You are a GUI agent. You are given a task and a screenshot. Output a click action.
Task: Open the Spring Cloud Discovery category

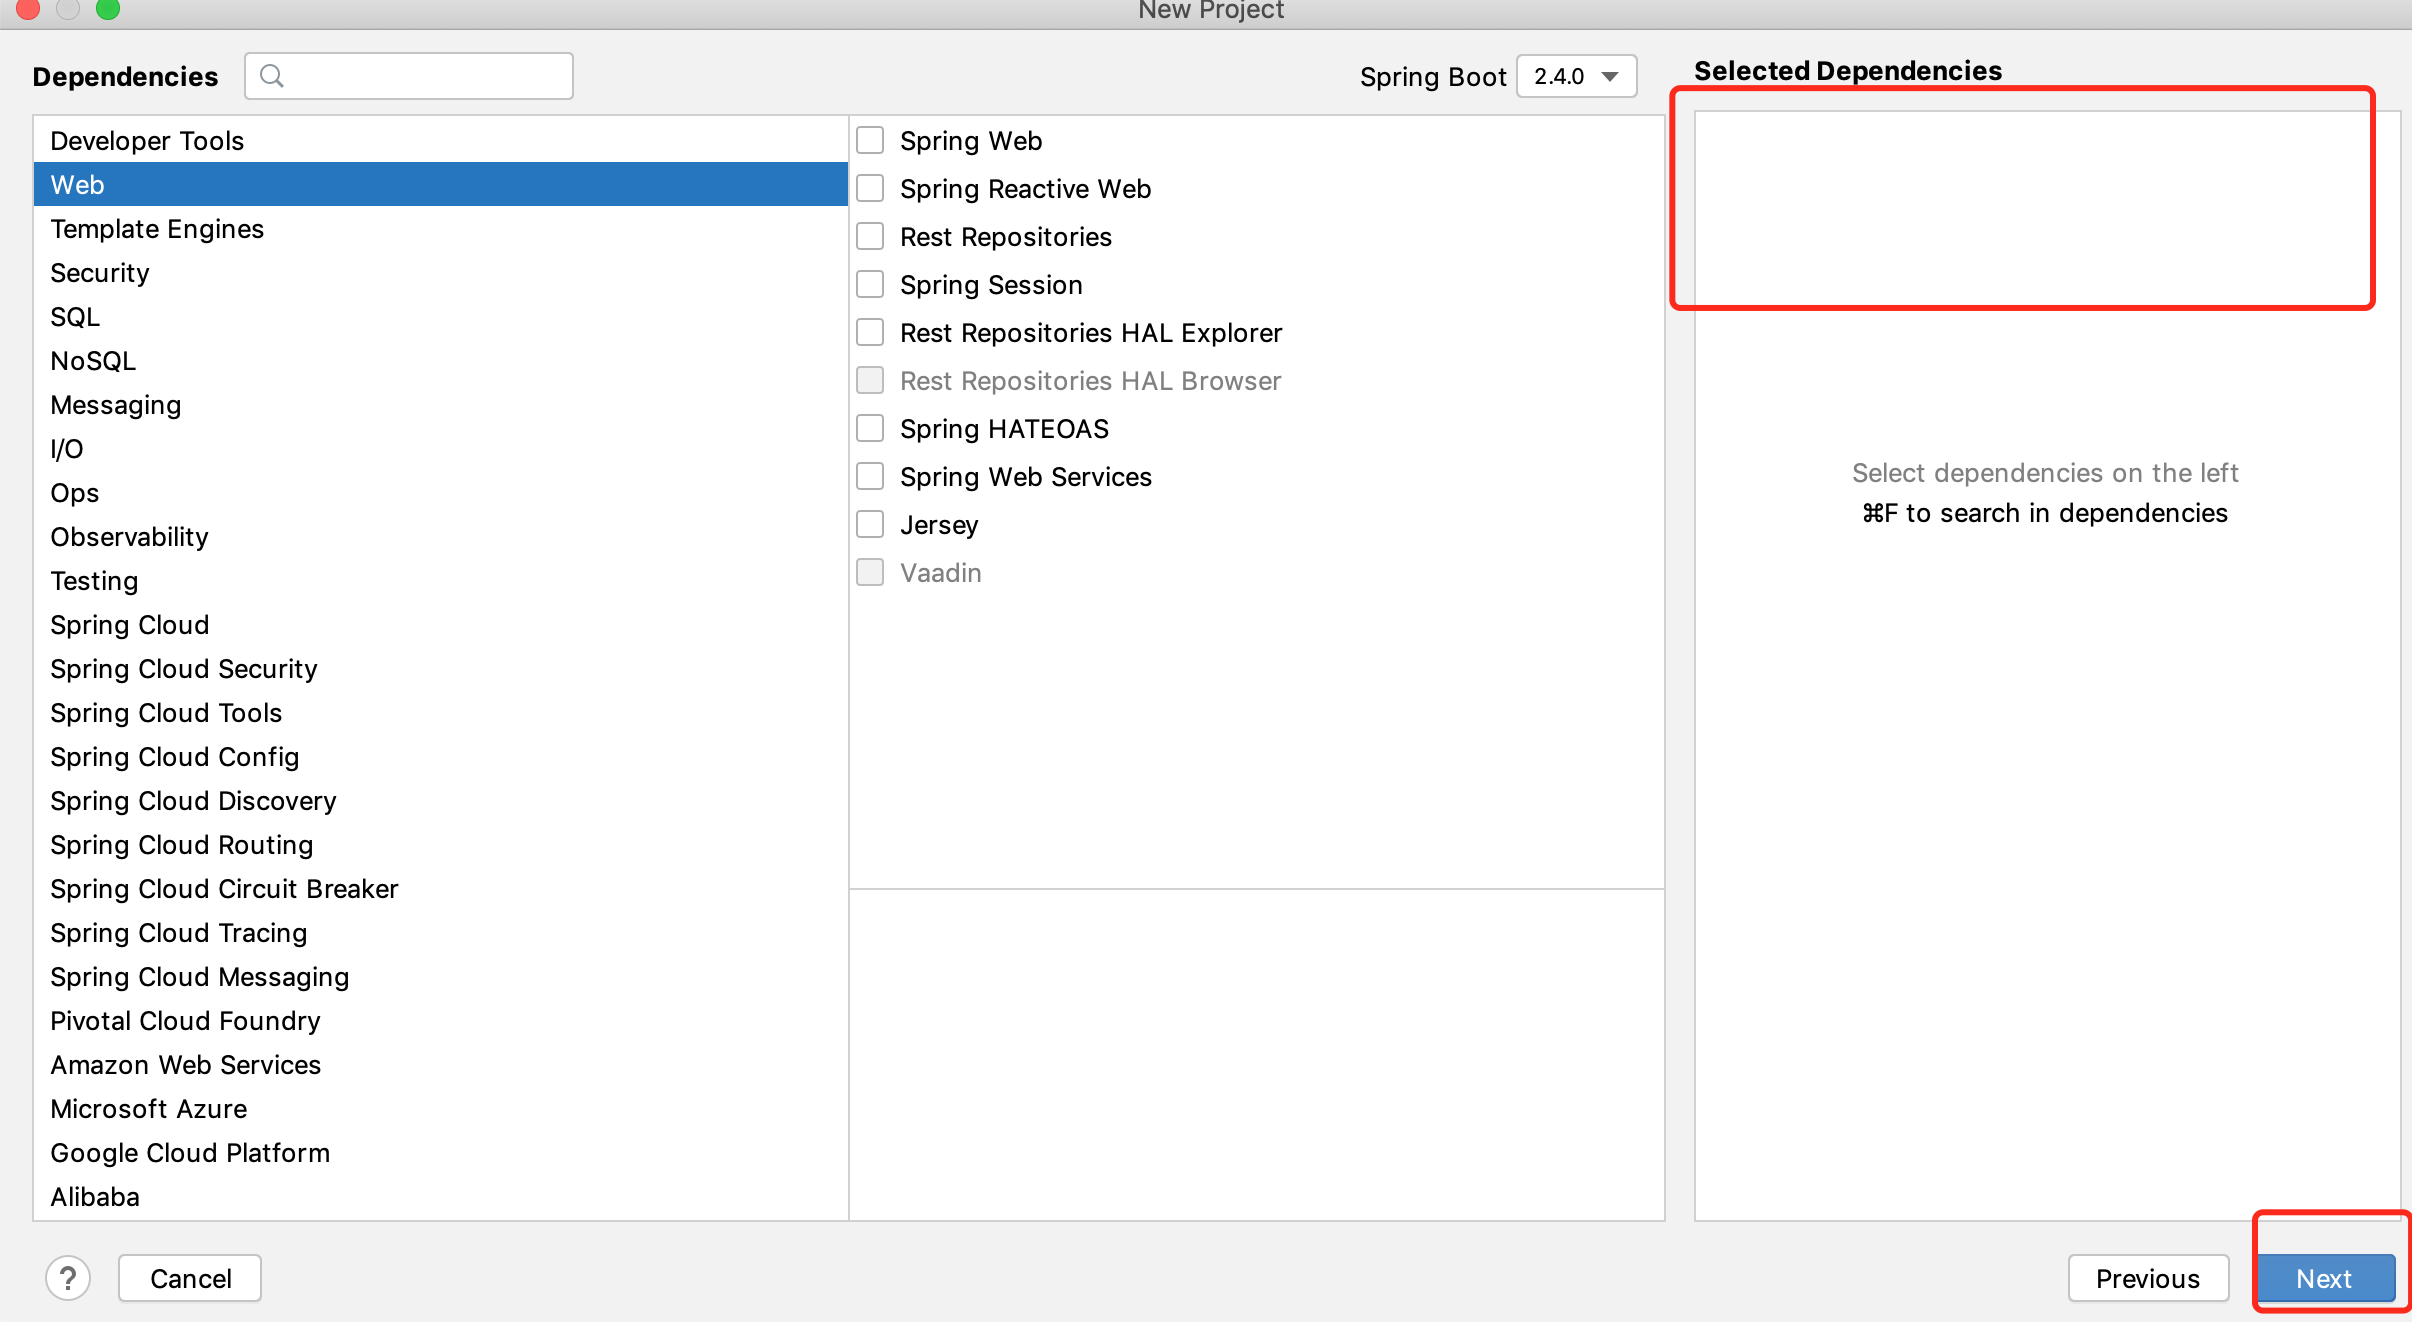[193, 801]
